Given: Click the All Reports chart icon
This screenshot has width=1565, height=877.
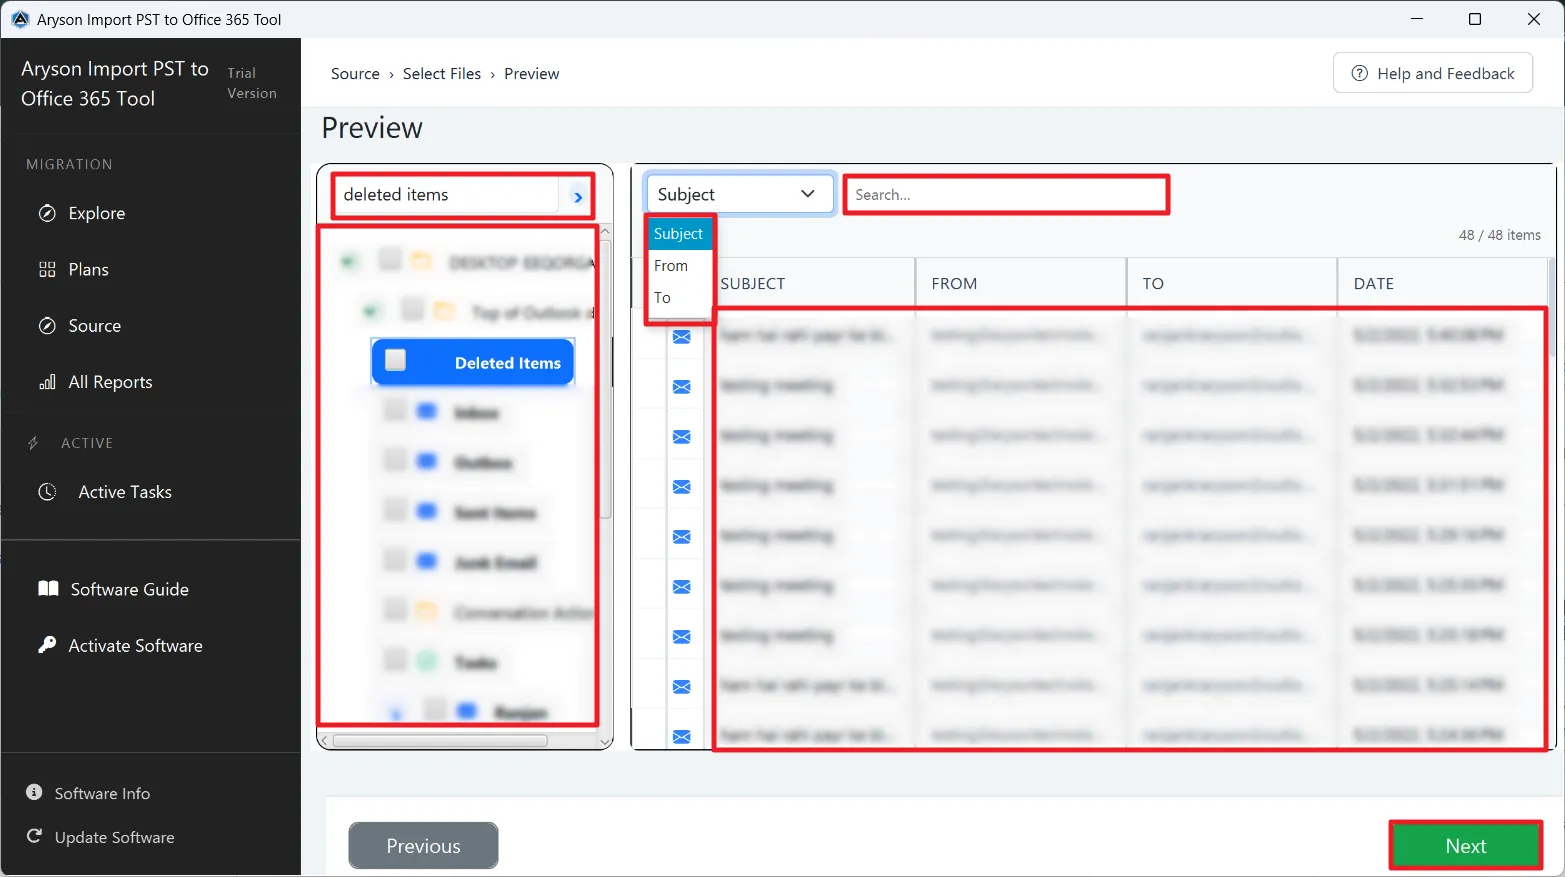Looking at the screenshot, I should pos(47,382).
